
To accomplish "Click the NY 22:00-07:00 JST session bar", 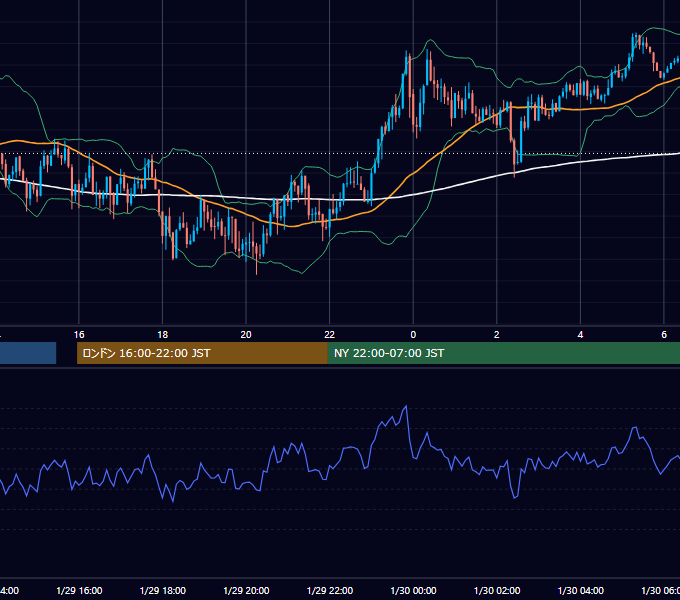I will tap(503, 353).
